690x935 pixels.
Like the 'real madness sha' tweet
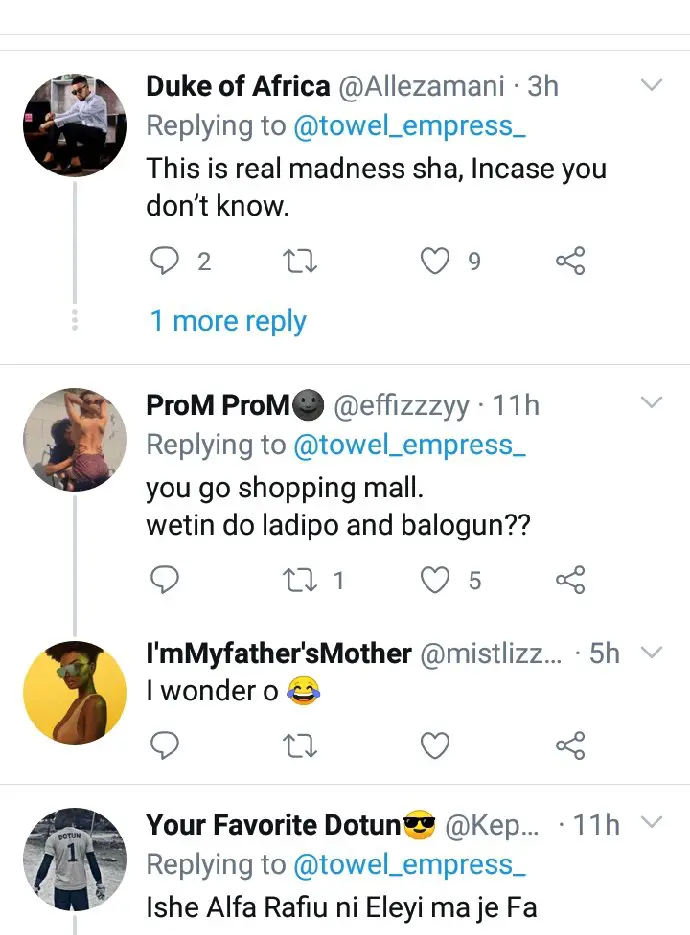coord(435,261)
